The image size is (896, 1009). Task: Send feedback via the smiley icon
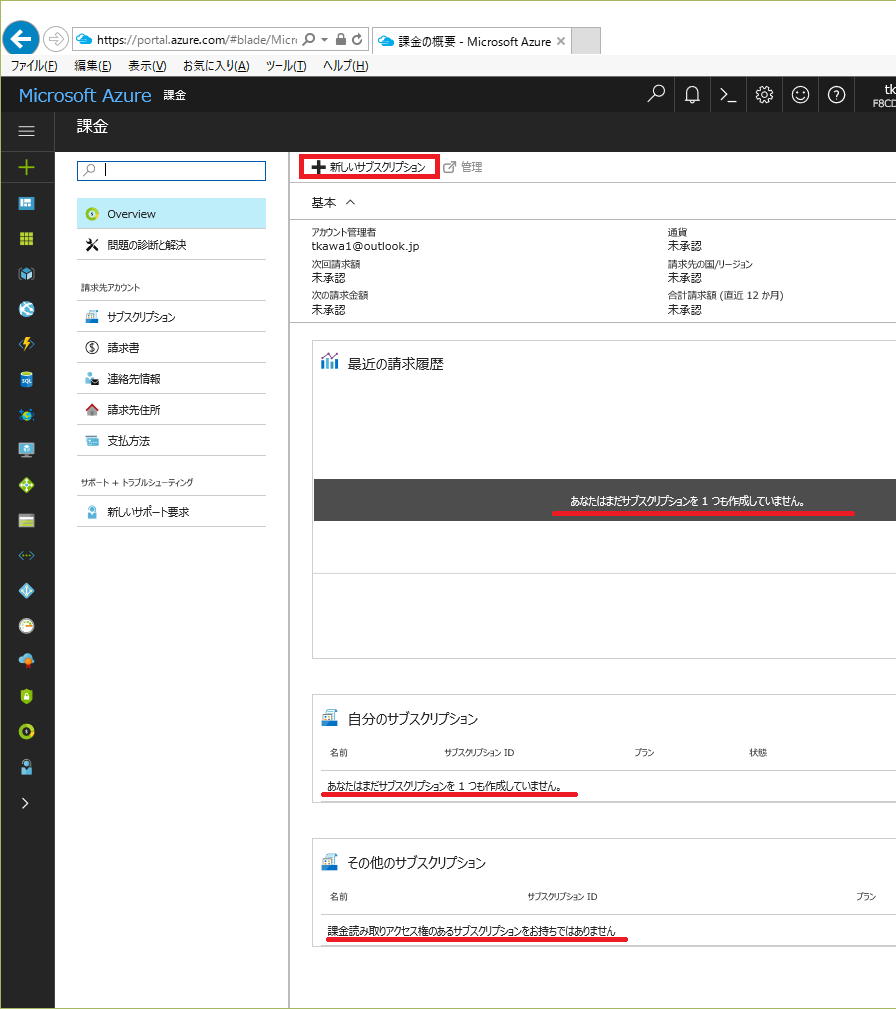(x=800, y=95)
